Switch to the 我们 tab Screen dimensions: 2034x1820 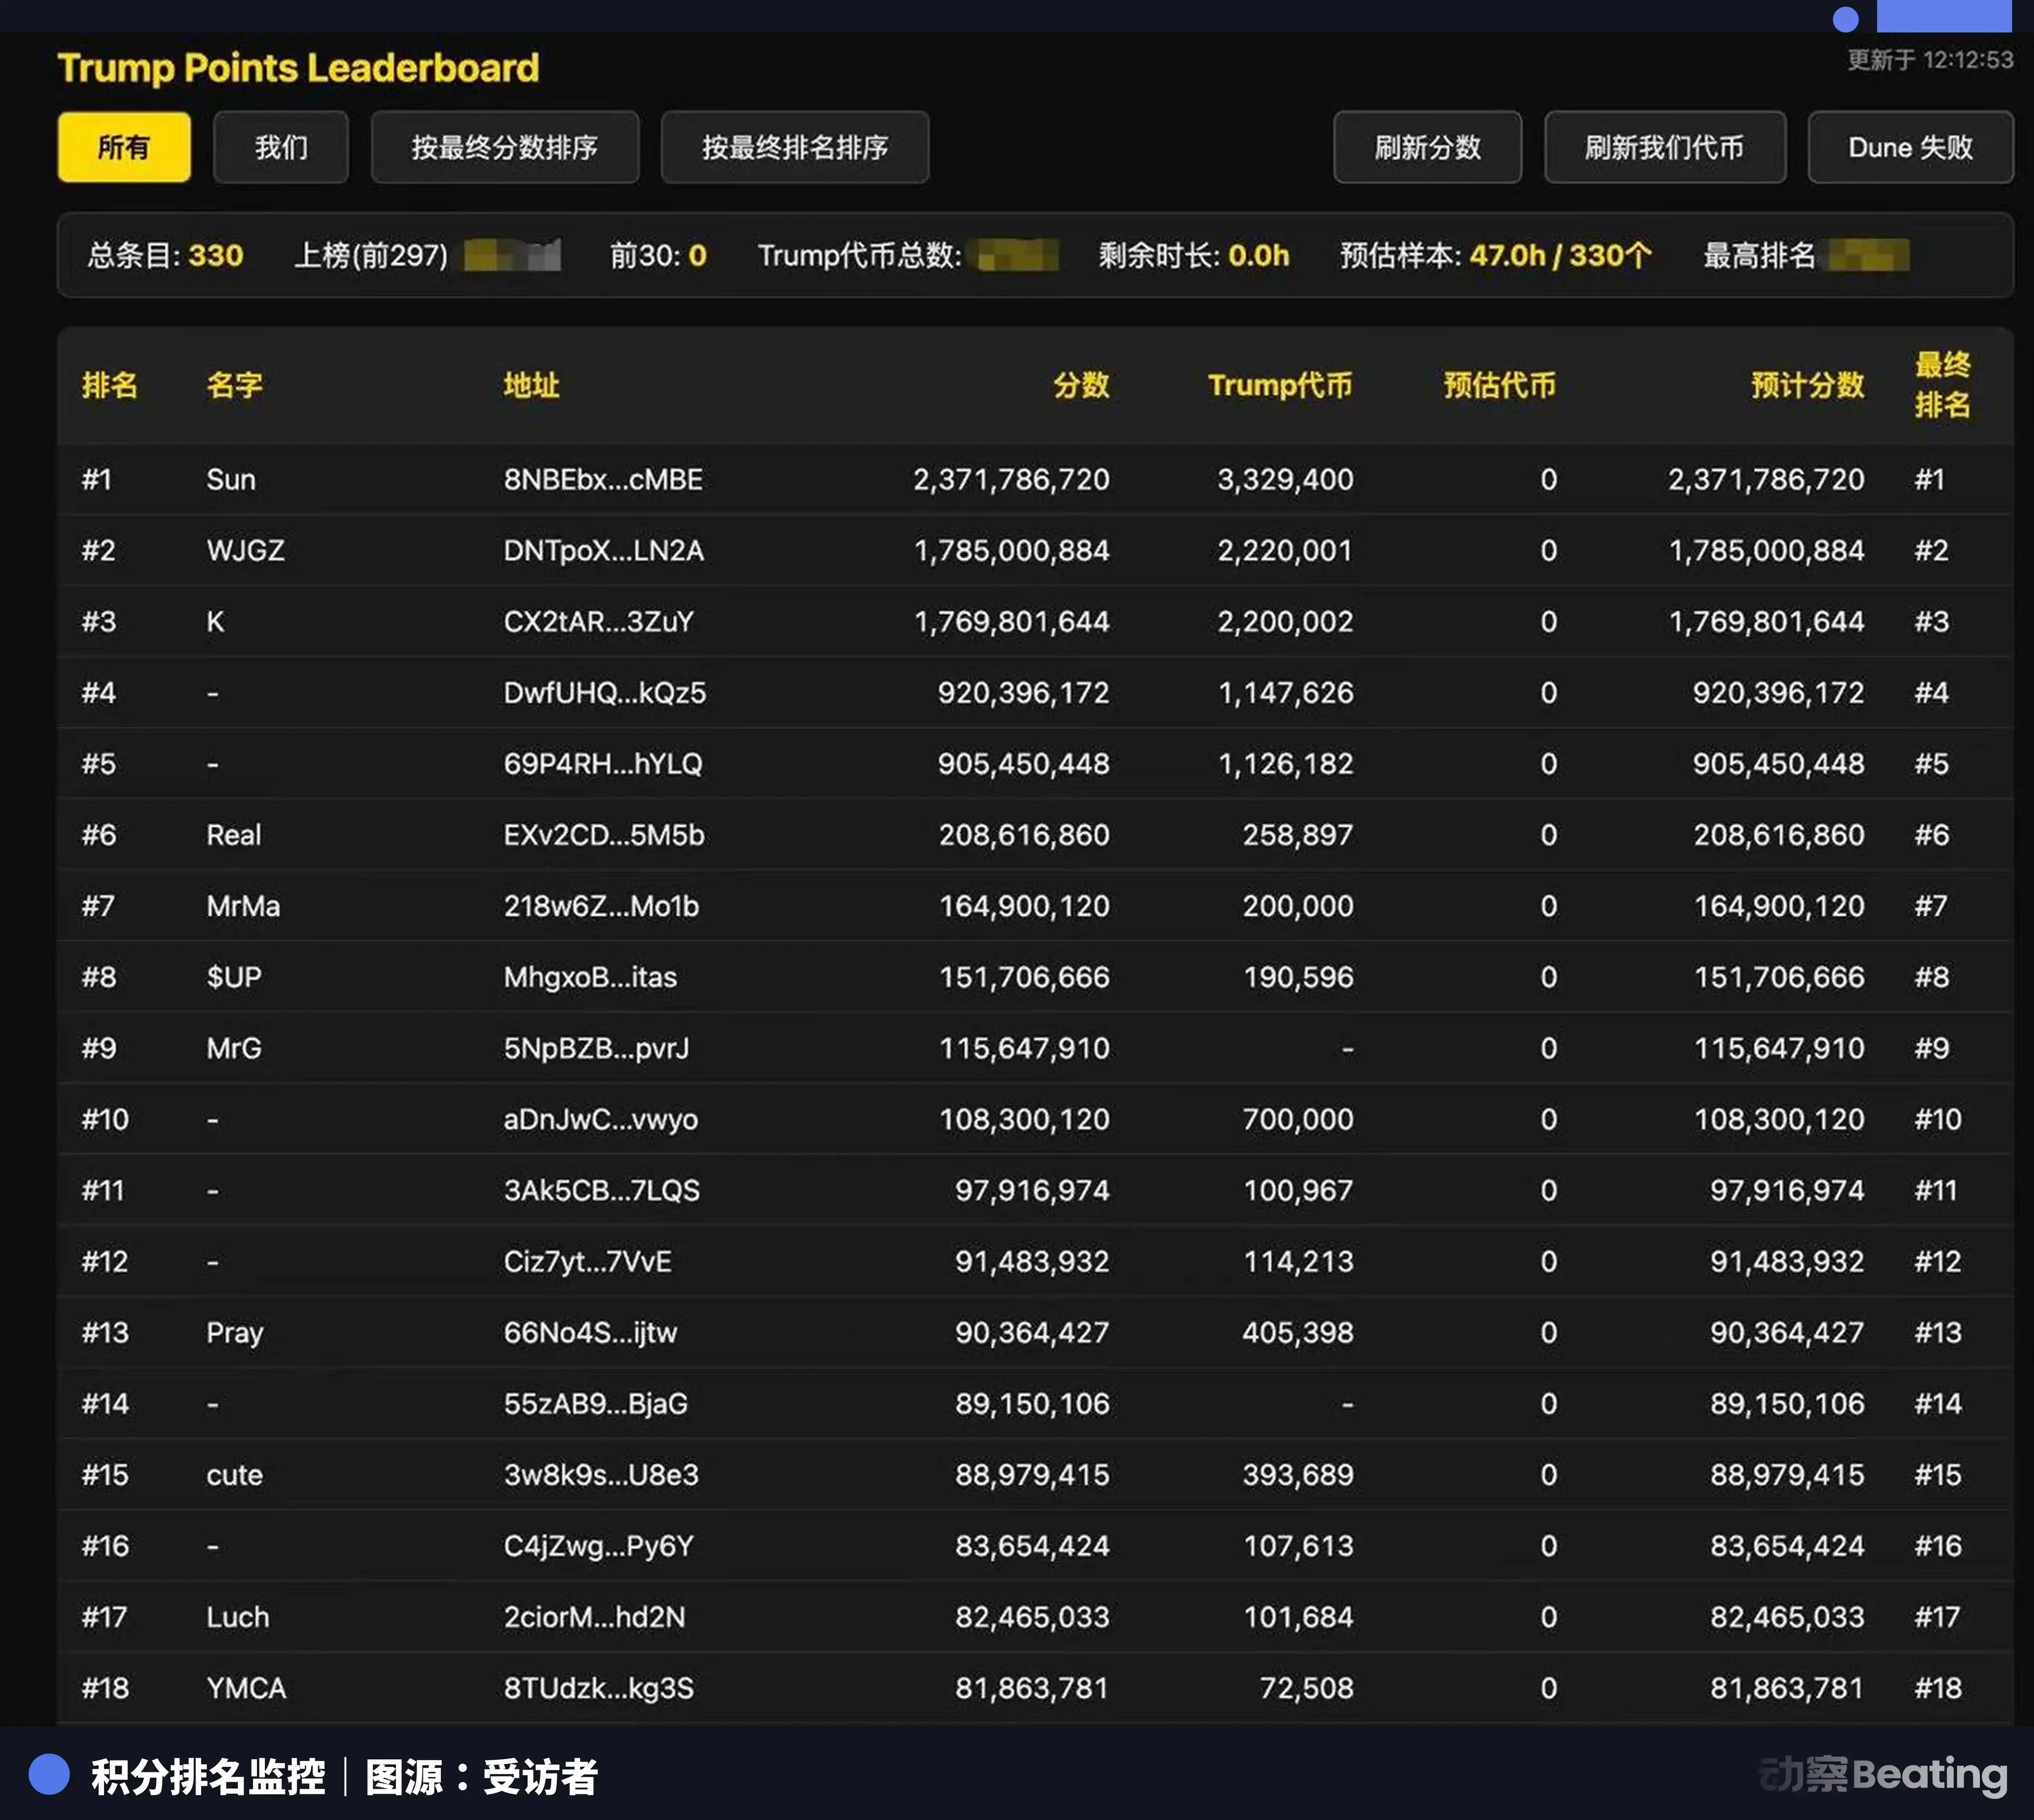(281, 147)
